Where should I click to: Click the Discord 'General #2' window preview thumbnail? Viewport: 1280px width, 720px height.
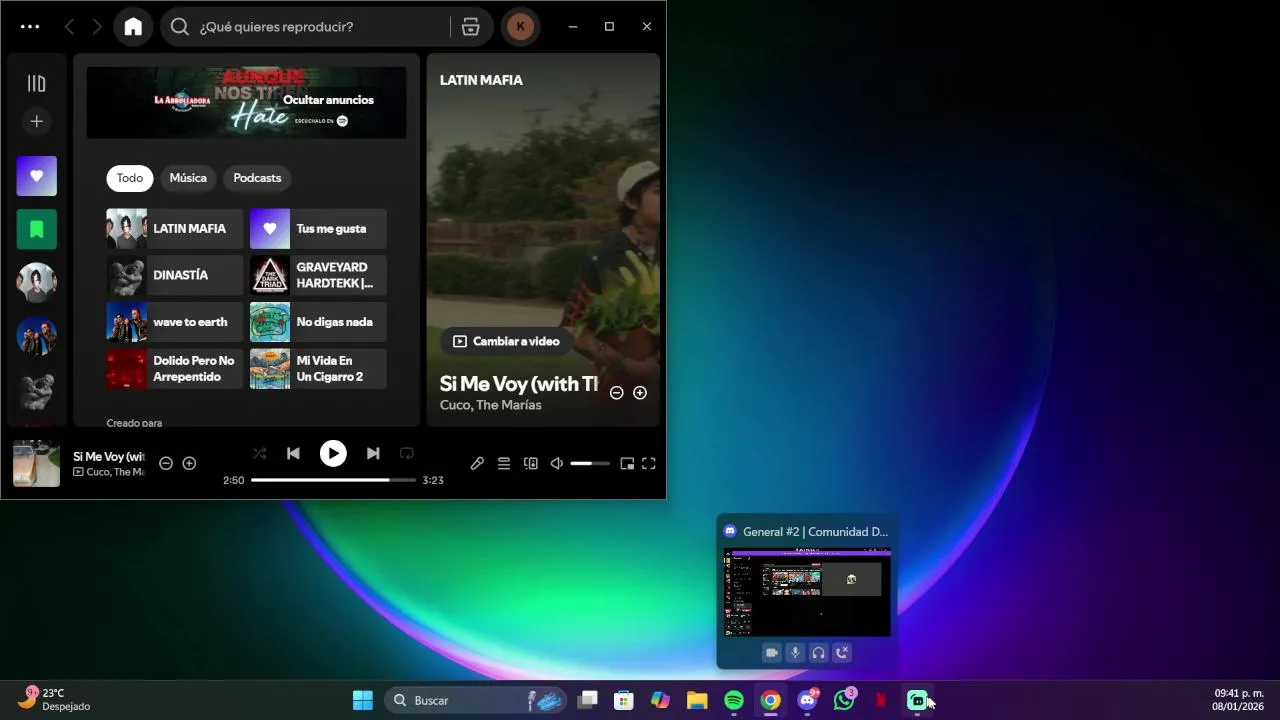tap(806, 592)
